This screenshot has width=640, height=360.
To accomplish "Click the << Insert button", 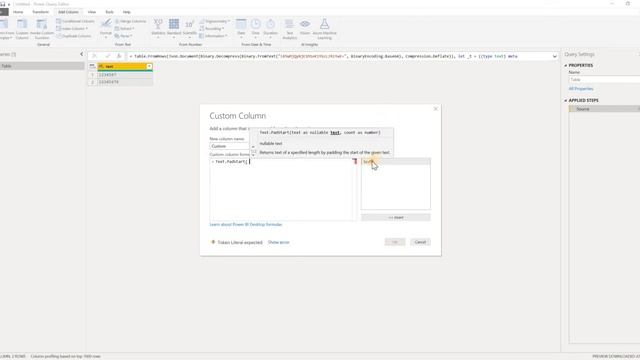I will (396, 218).
